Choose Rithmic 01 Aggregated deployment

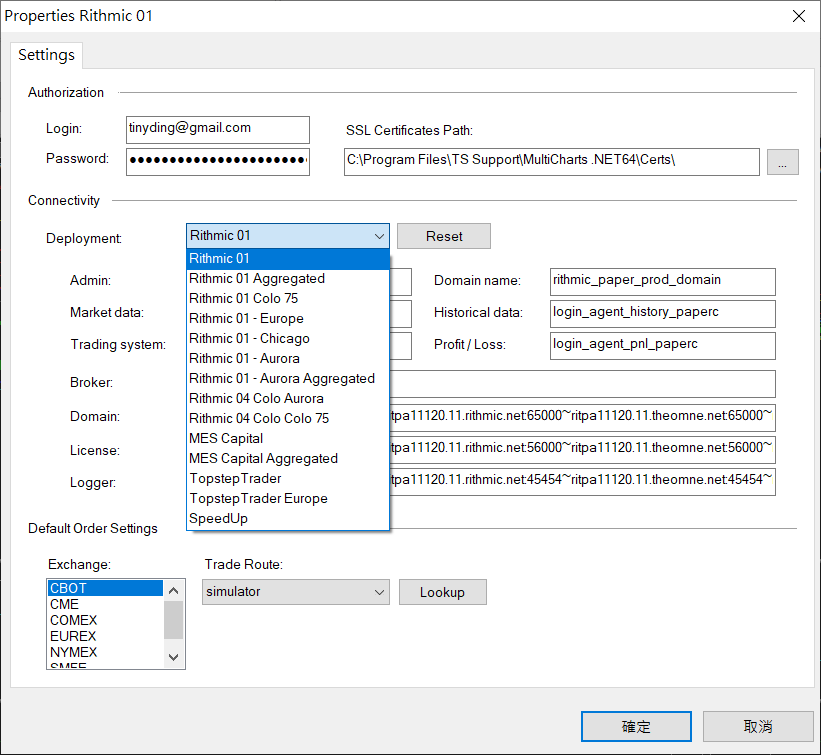[x=288, y=279]
